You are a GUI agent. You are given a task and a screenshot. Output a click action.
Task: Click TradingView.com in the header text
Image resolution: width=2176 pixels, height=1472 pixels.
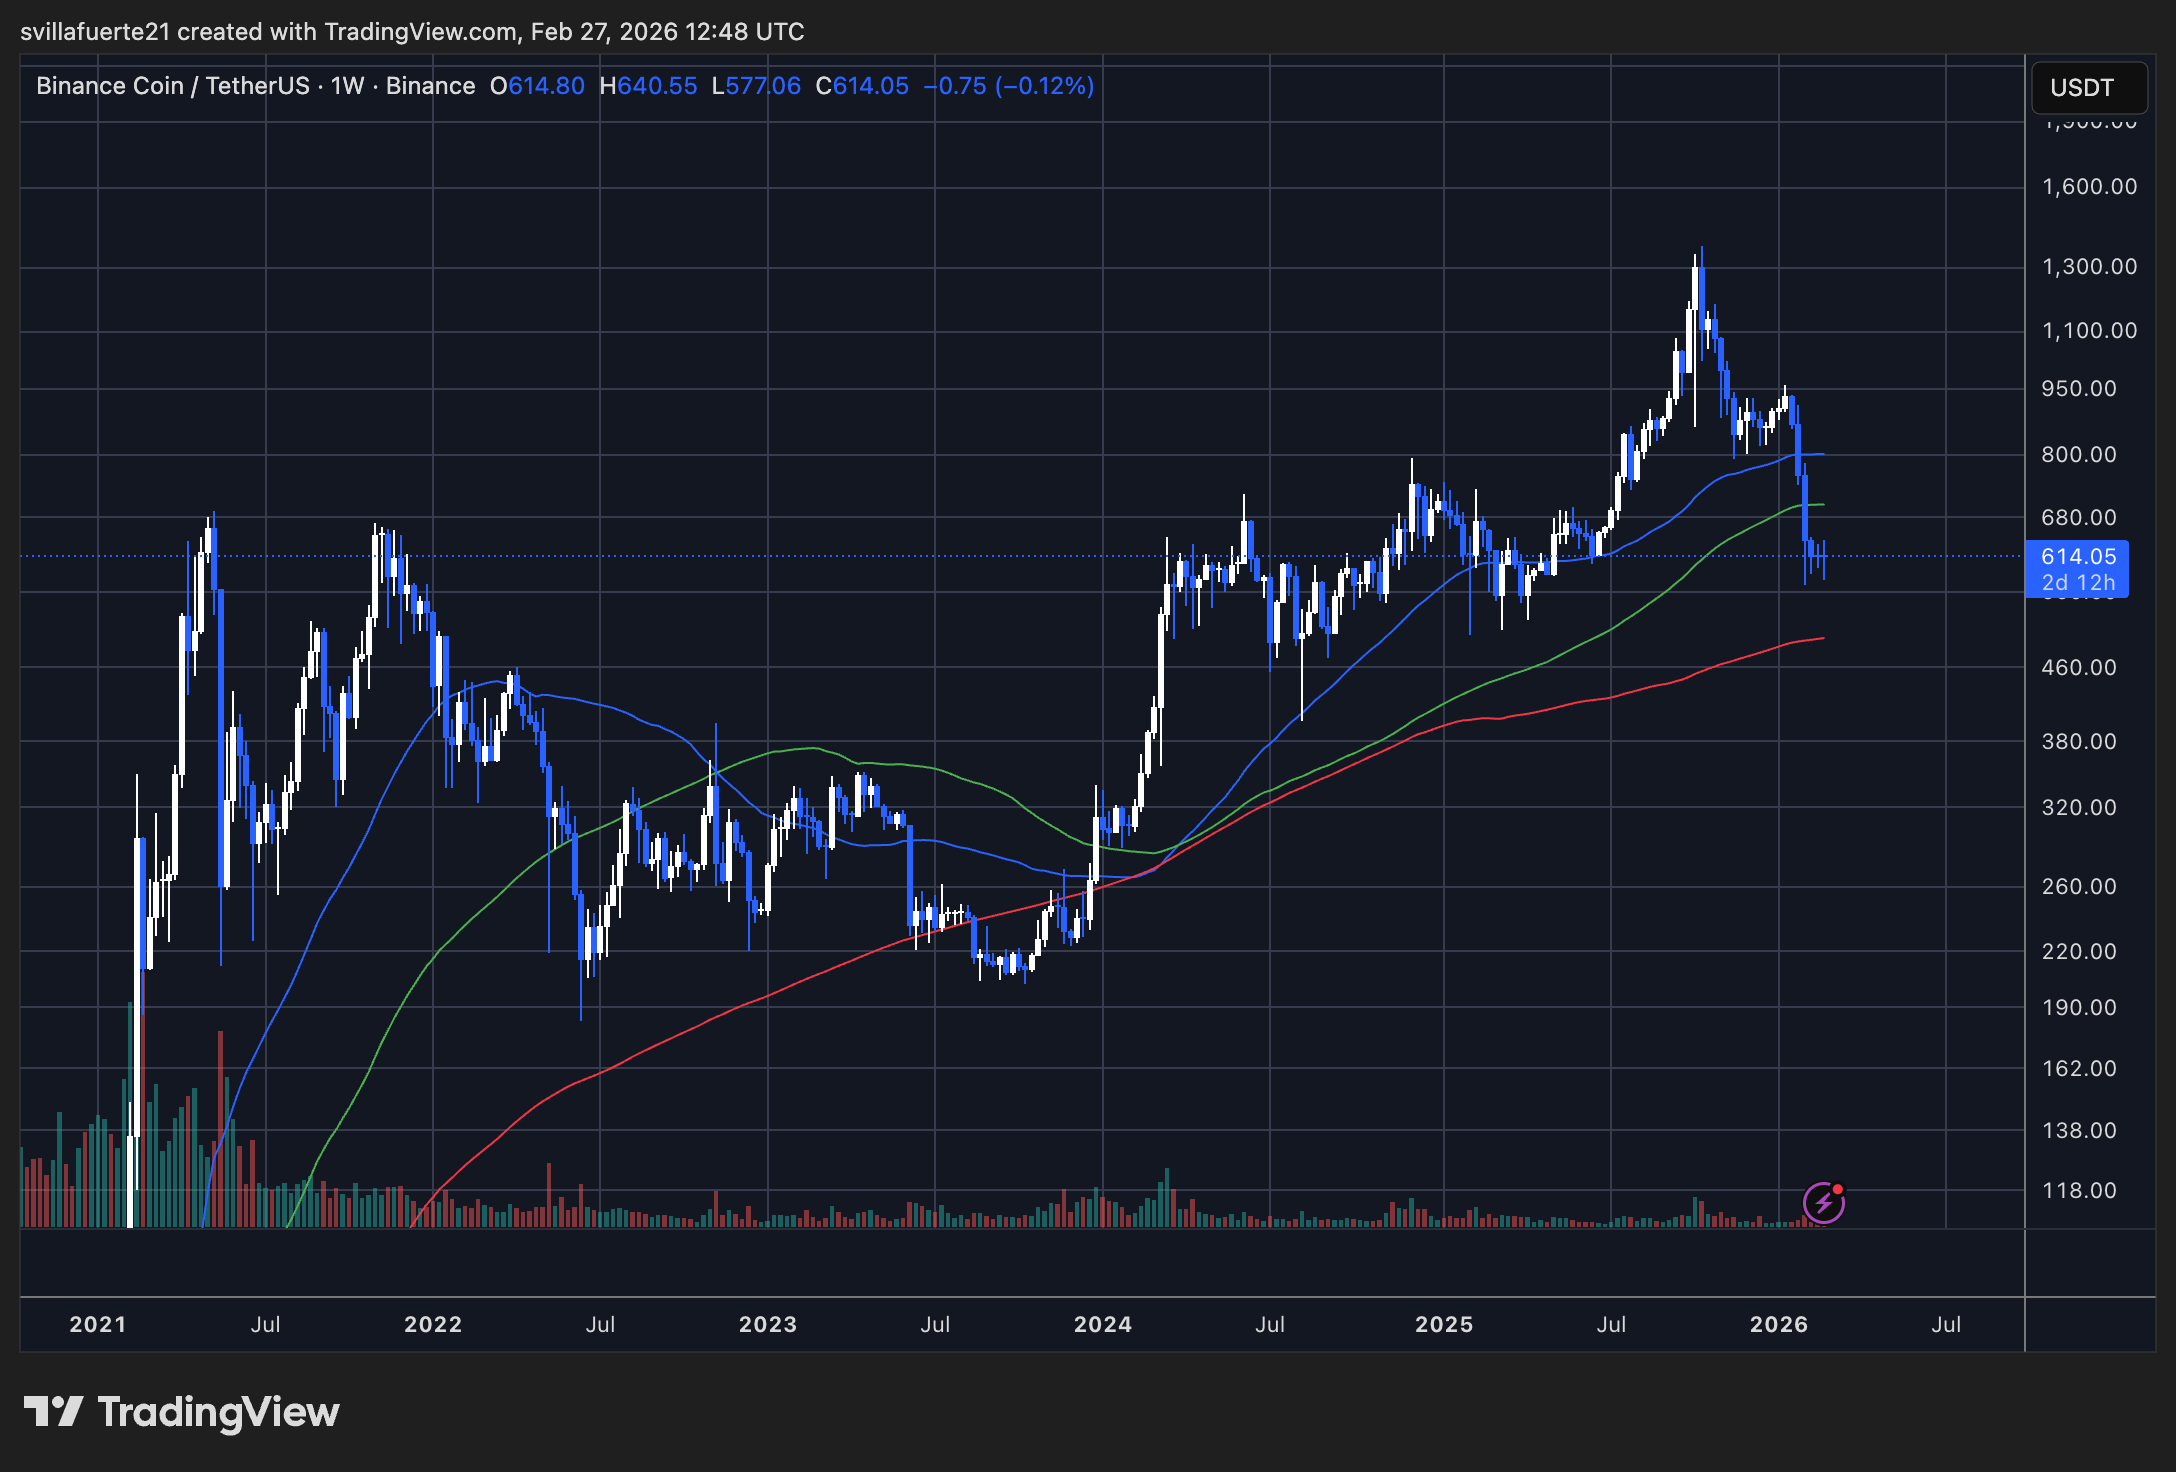click(x=415, y=31)
